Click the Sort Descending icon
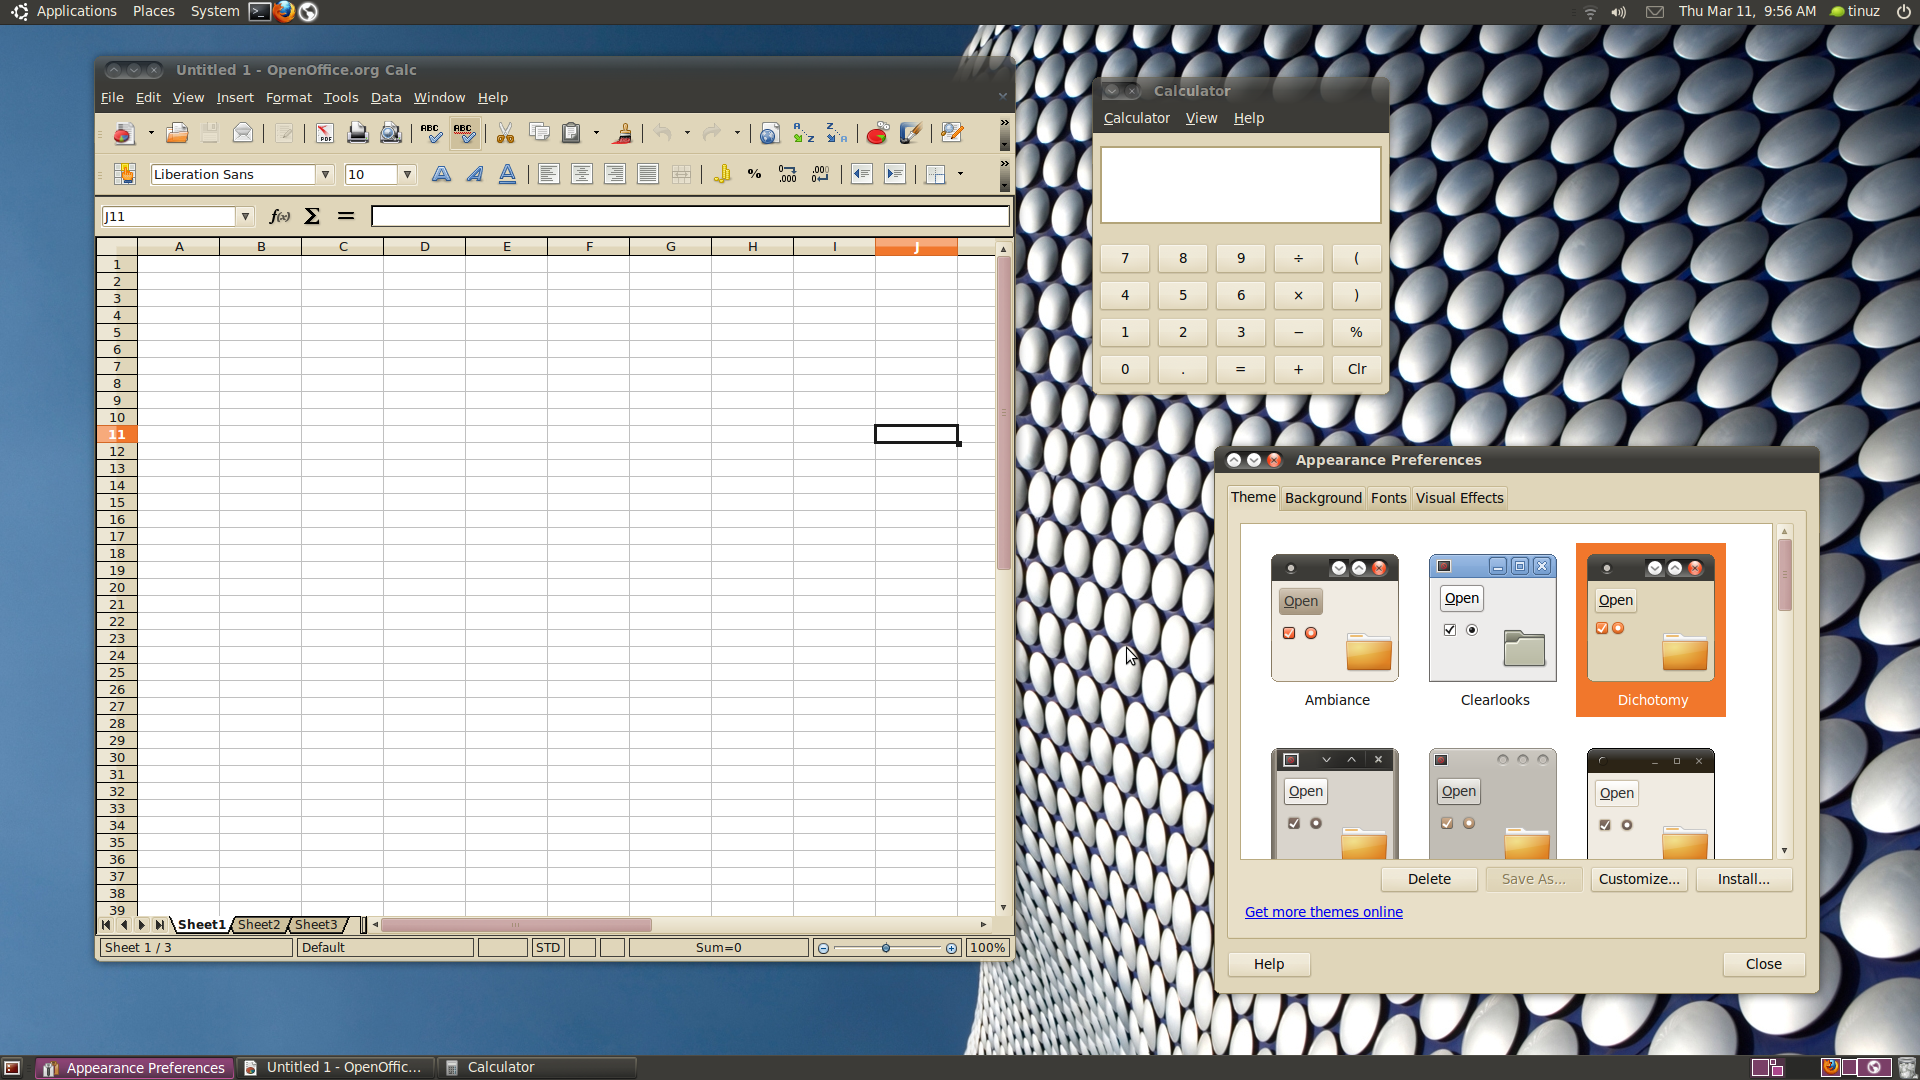1920x1080 pixels. 836,133
